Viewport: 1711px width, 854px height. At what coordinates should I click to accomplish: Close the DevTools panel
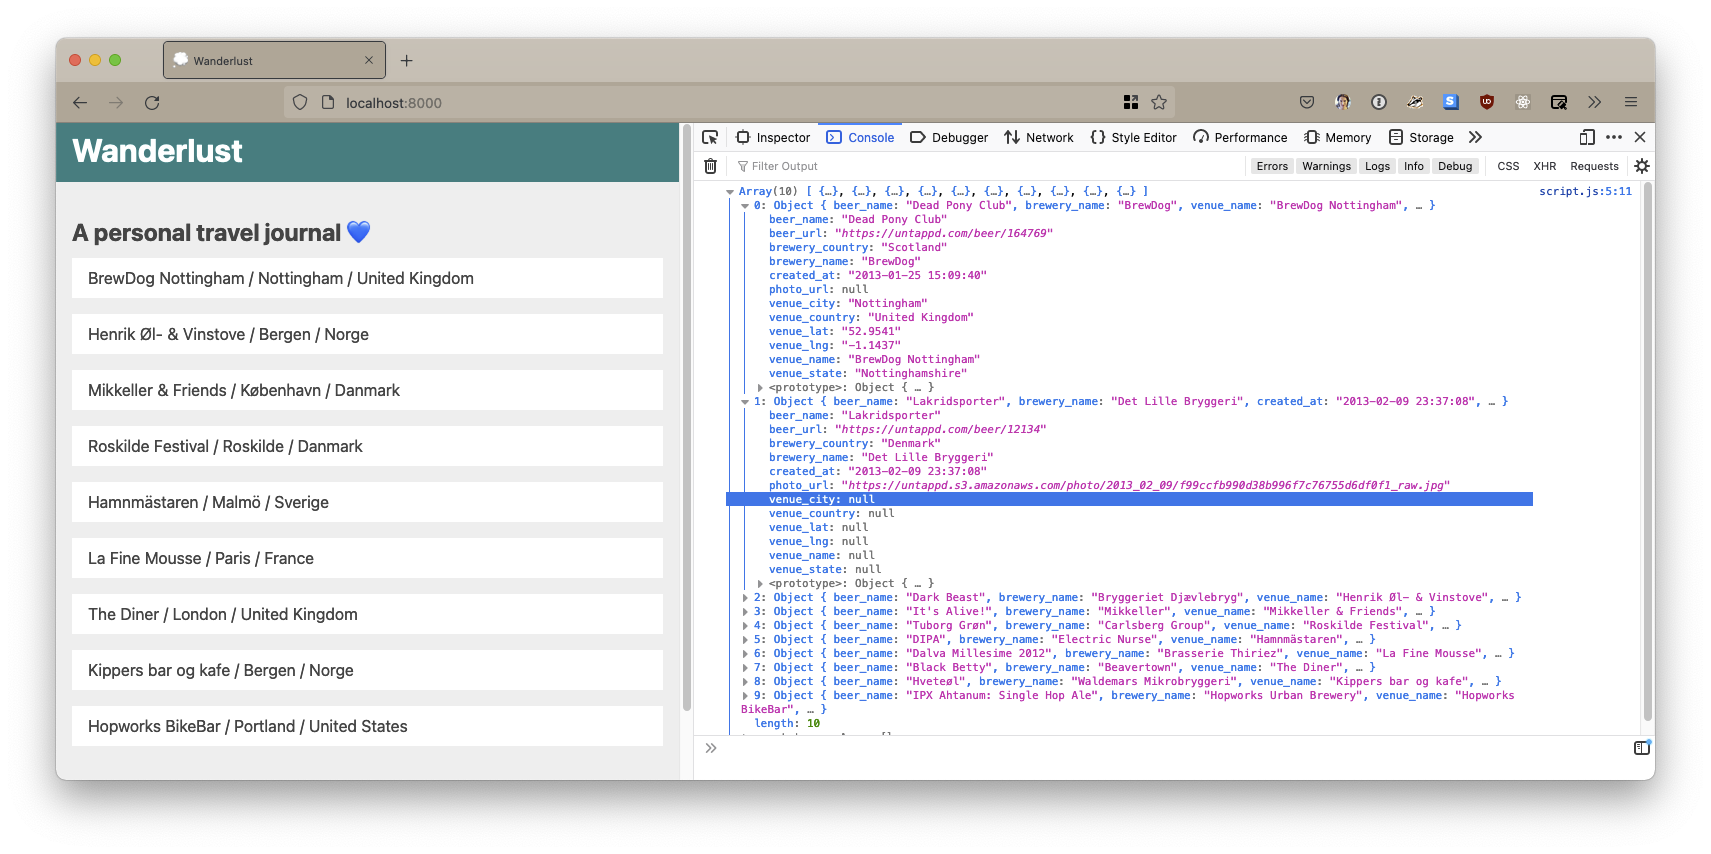(x=1640, y=137)
